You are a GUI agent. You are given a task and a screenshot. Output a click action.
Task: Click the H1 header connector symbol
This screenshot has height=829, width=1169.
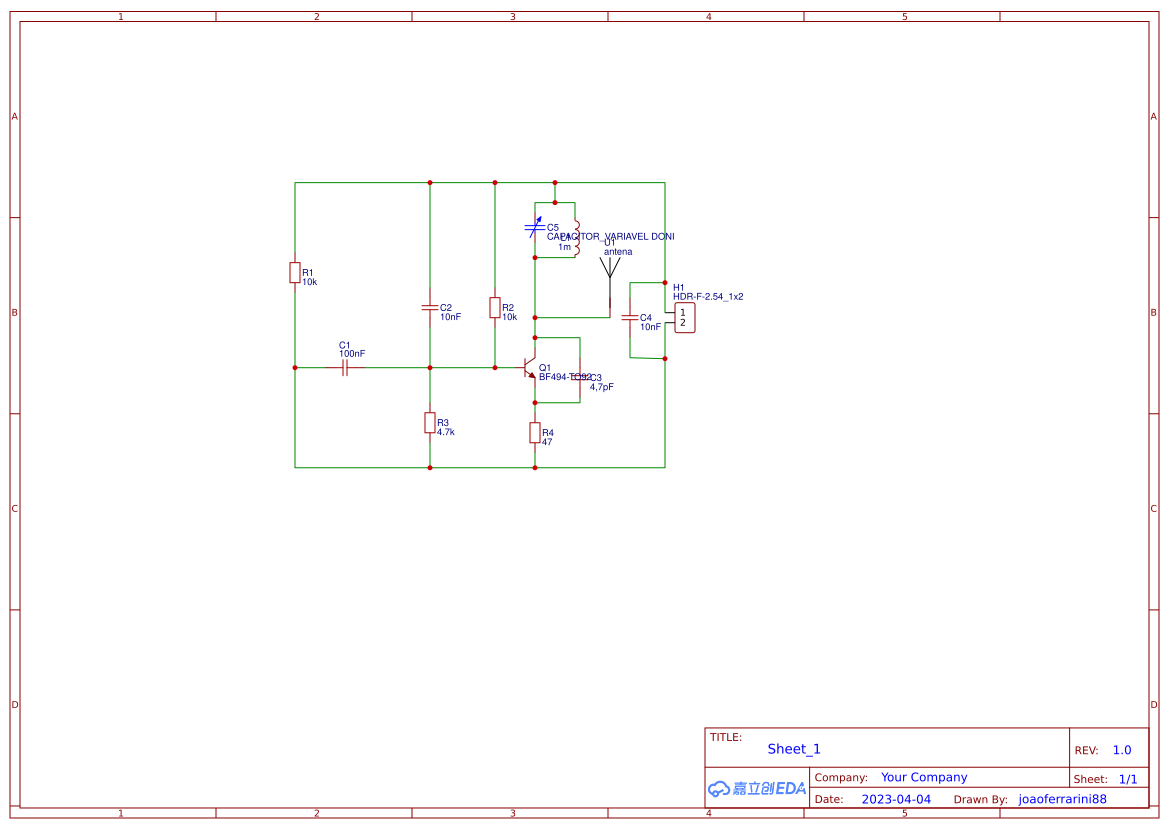(684, 318)
